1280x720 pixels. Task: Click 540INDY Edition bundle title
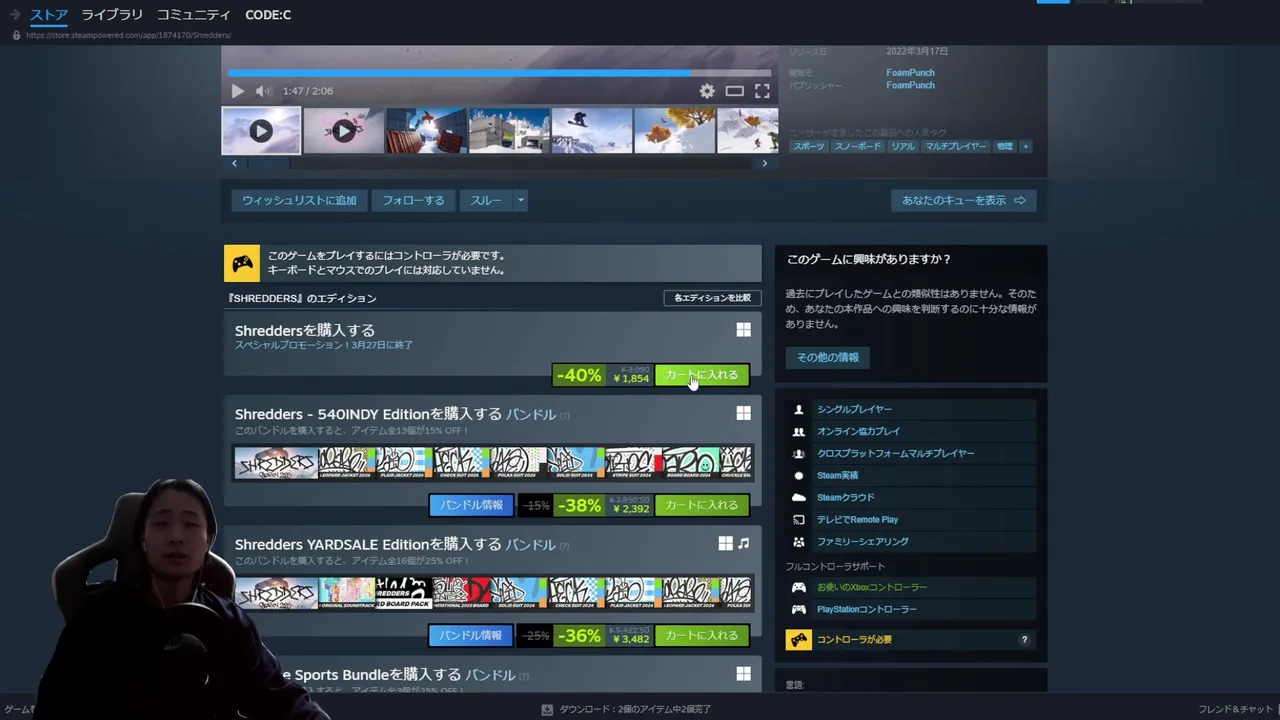click(395, 414)
